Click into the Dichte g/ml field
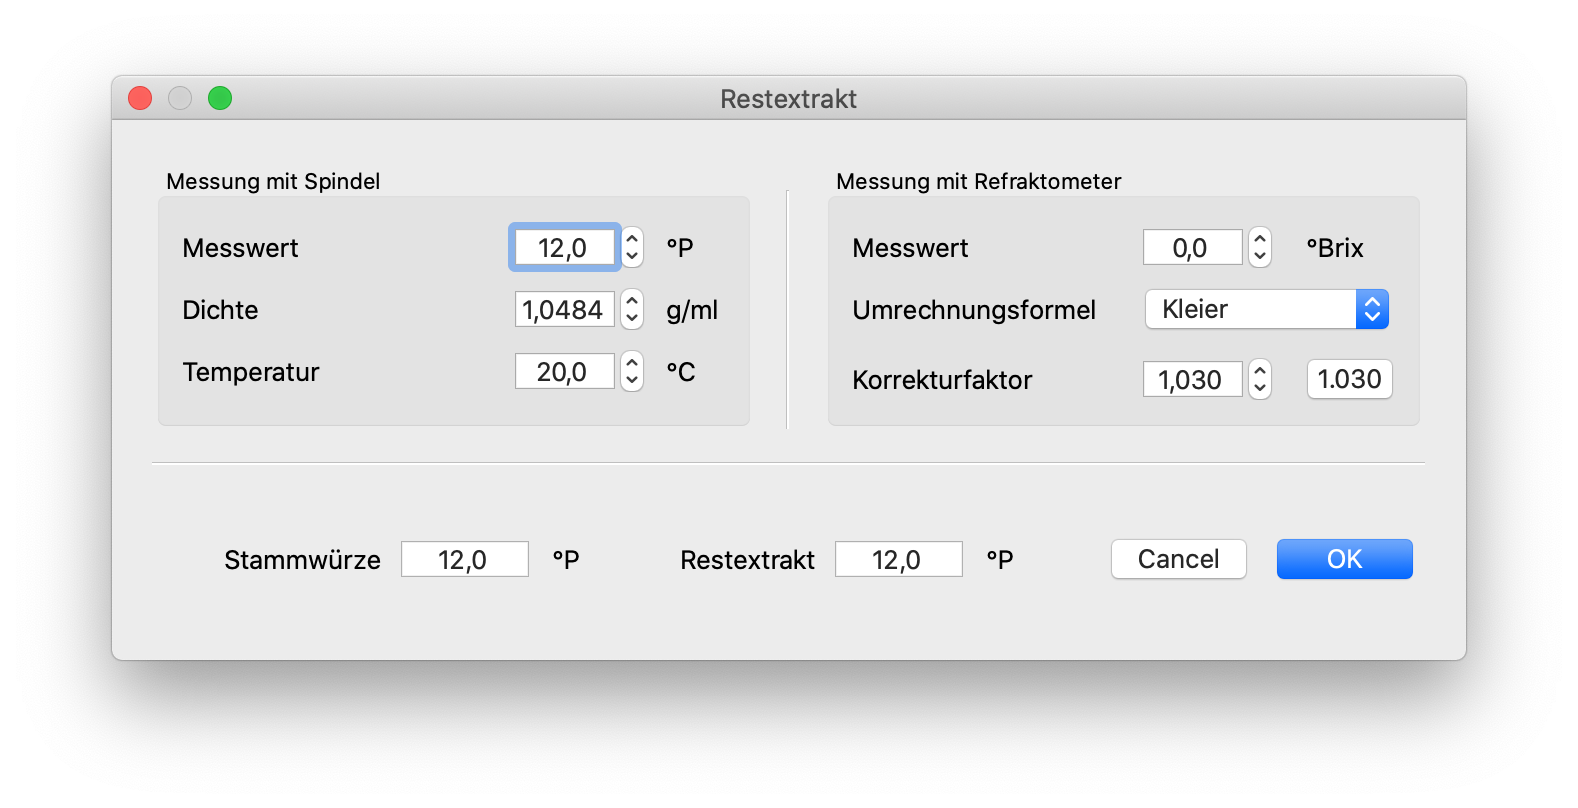The image size is (1578, 808). [x=564, y=310]
